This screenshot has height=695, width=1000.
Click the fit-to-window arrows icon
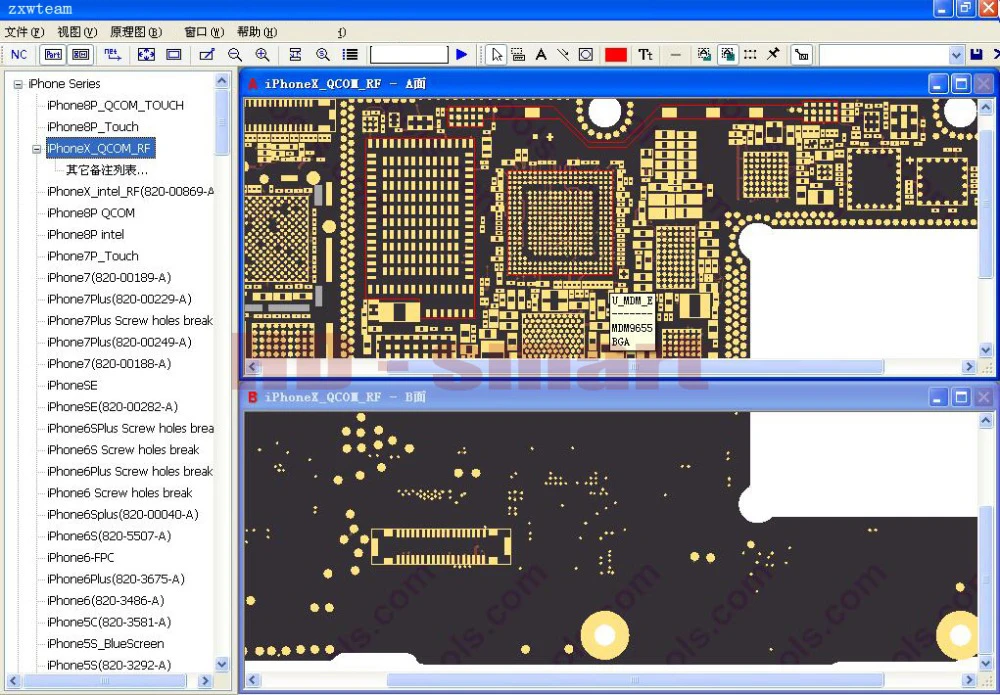click(146, 55)
